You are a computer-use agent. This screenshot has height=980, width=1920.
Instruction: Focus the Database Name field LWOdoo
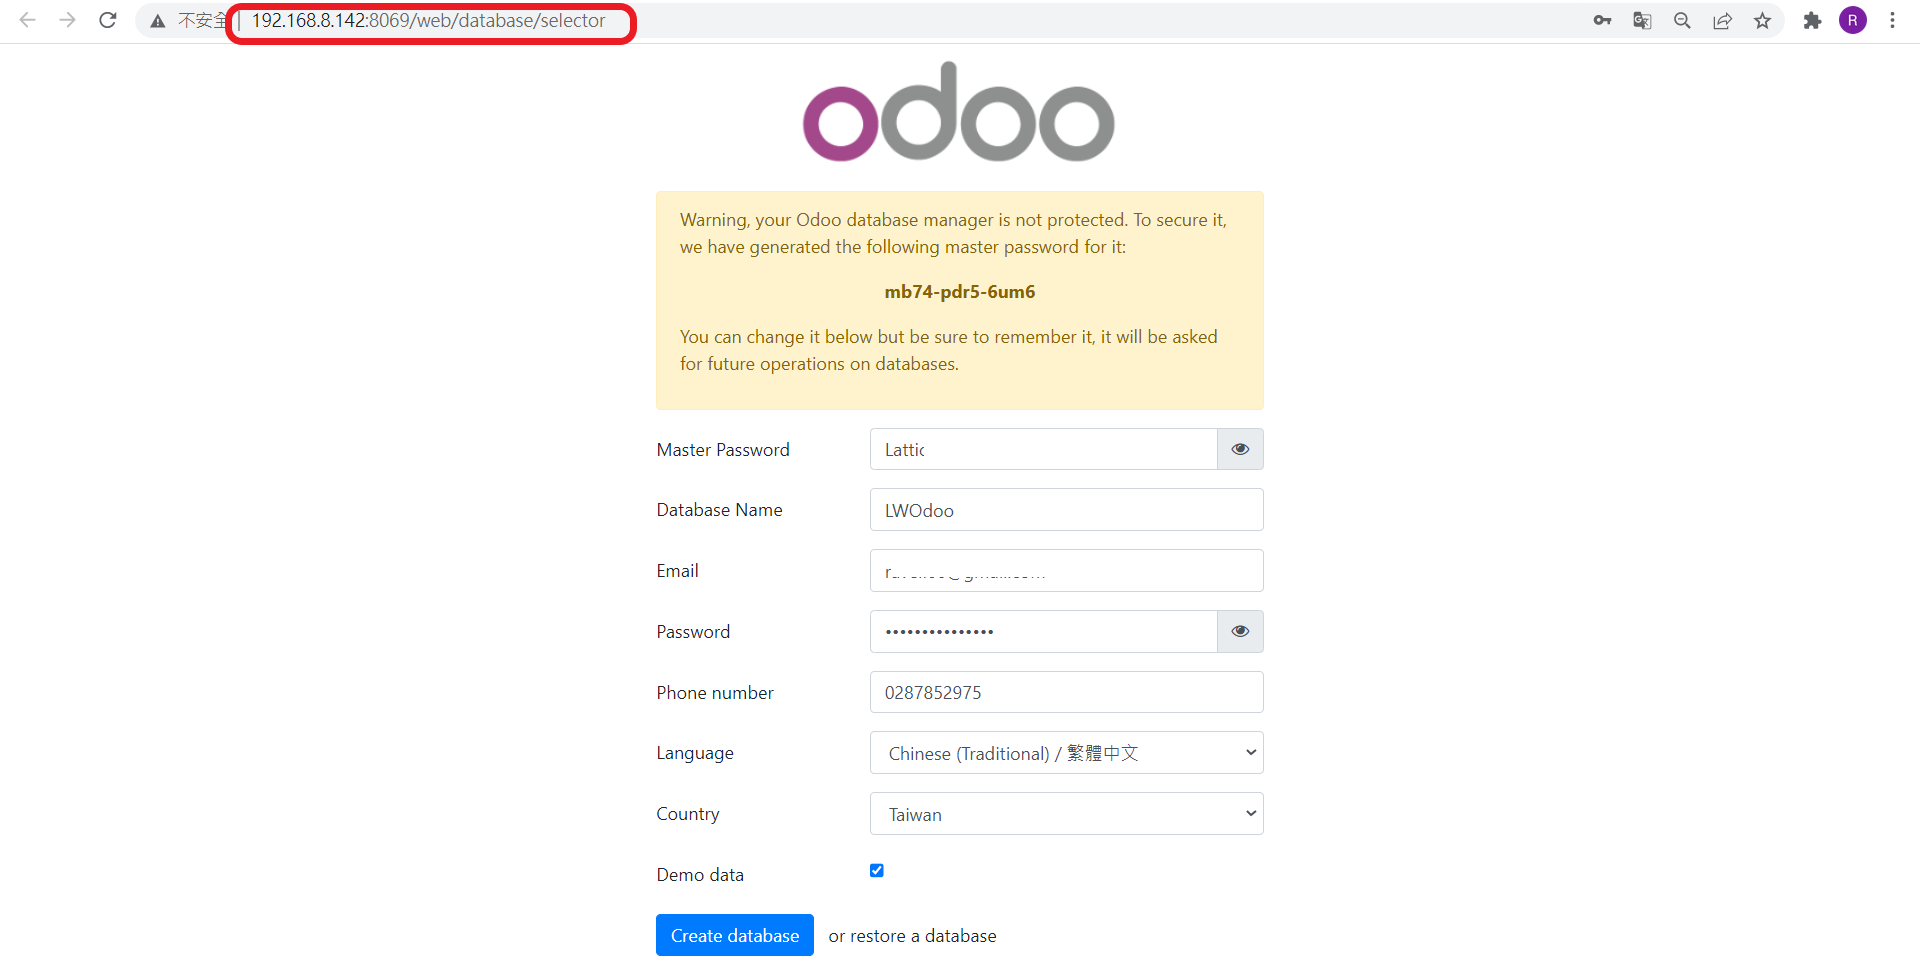click(1067, 510)
